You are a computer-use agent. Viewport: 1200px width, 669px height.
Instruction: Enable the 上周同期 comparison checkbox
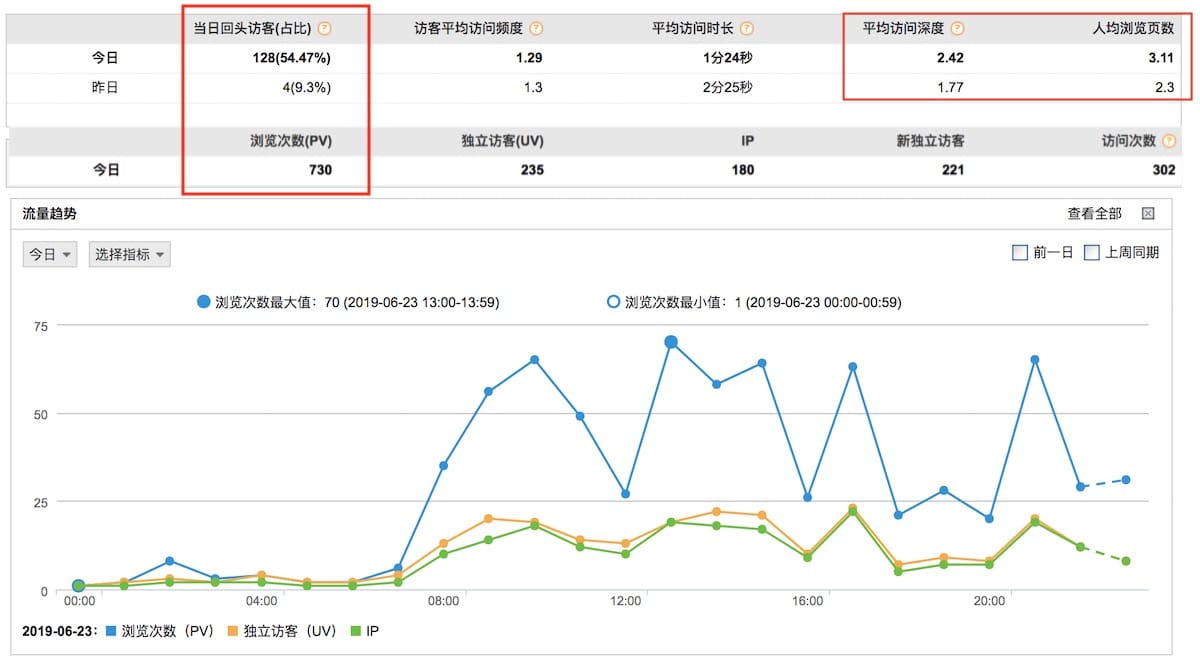(x=1092, y=253)
